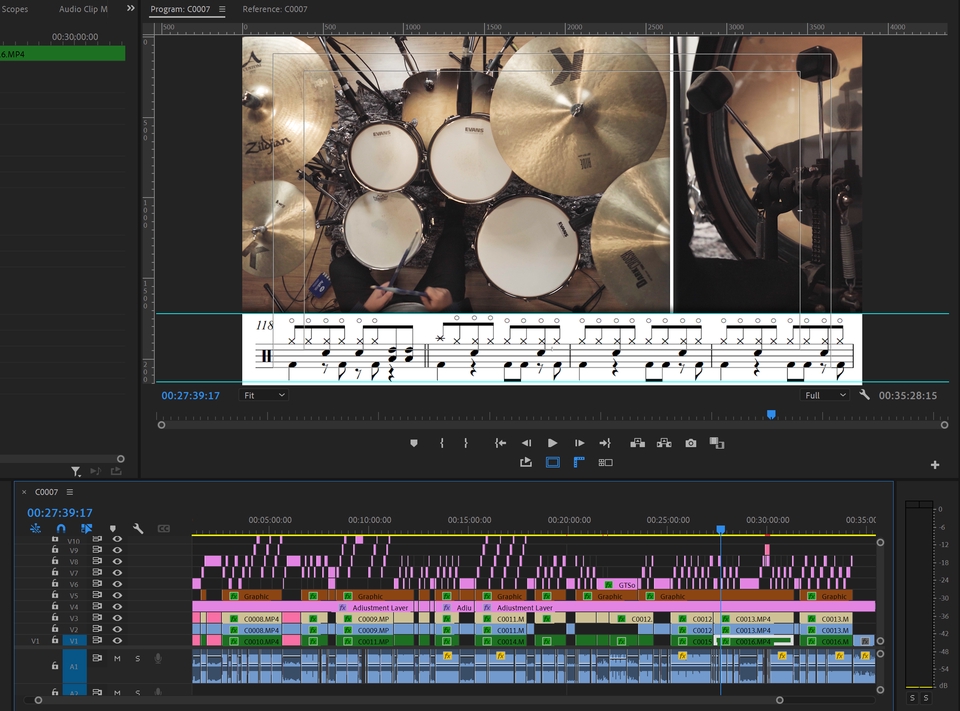Viewport: 960px width, 711px height.
Task: Open the C0007 timeline panel menu
Action: point(70,492)
